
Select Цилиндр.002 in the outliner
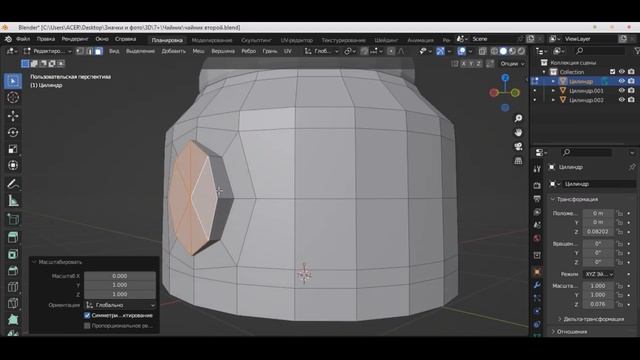(586, 100)
